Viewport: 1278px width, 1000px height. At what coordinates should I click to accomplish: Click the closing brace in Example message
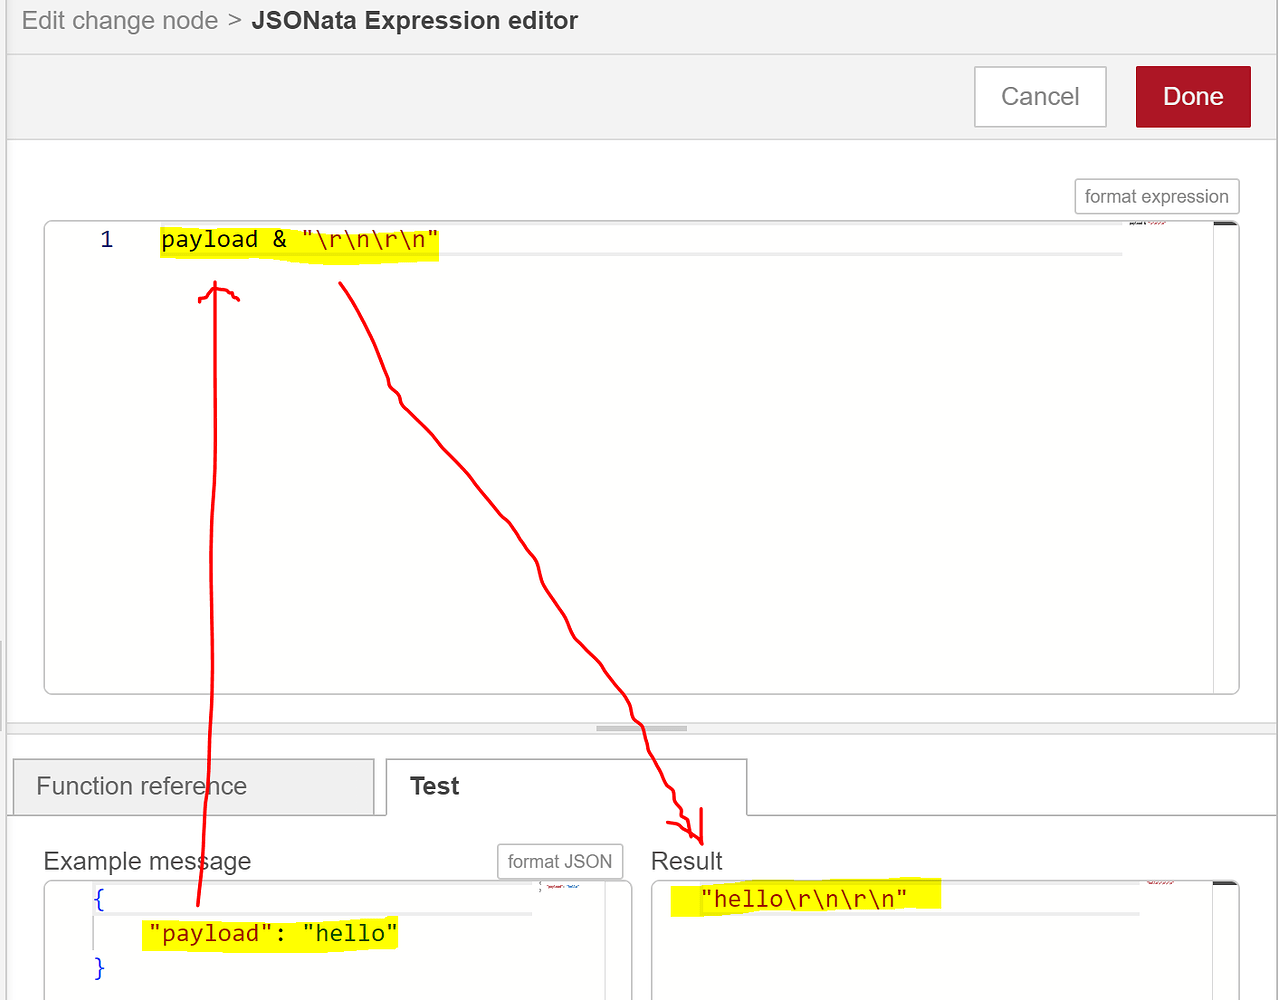(x=99, y=968)
